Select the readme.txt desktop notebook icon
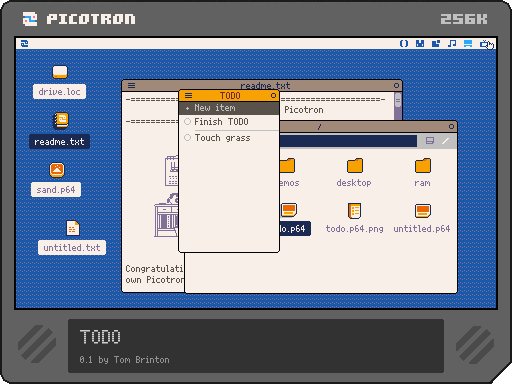512x384 pixels. point(61,120)
